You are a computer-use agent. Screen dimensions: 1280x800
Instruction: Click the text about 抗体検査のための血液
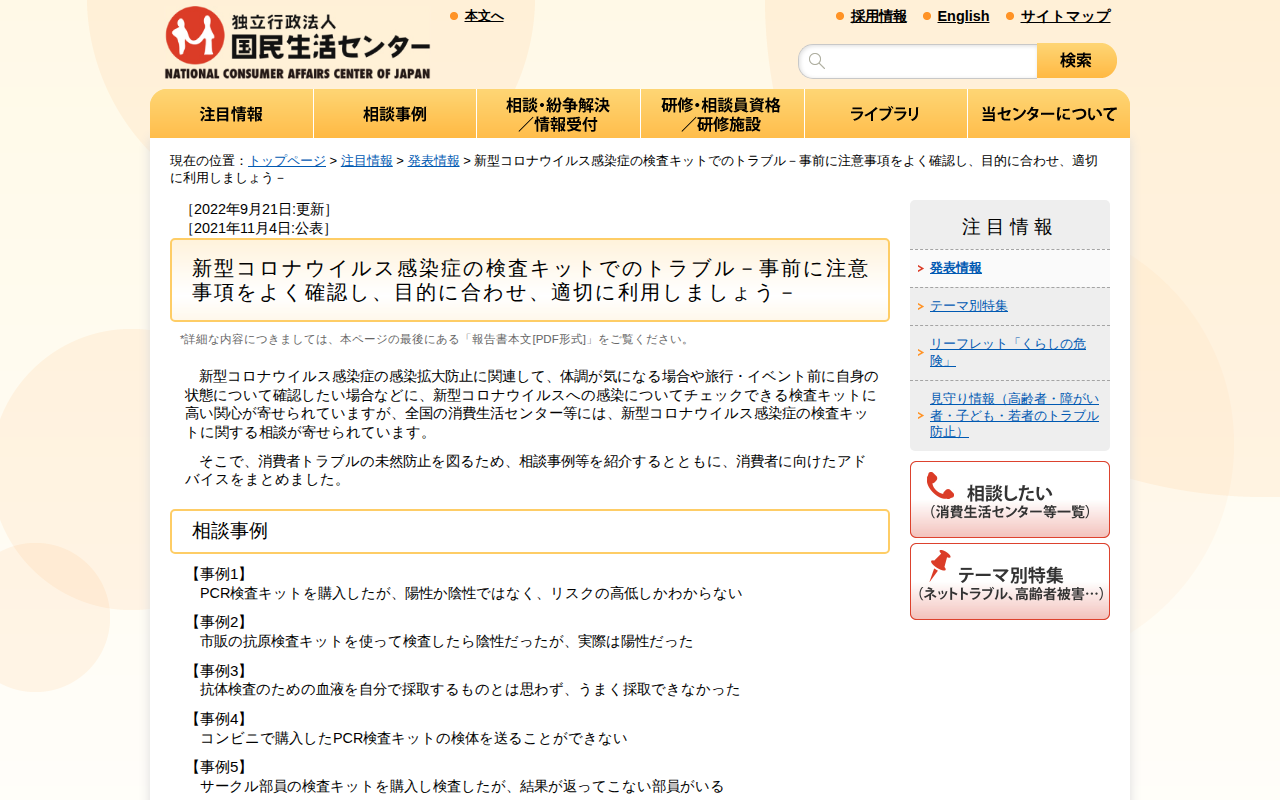(470, 689)
